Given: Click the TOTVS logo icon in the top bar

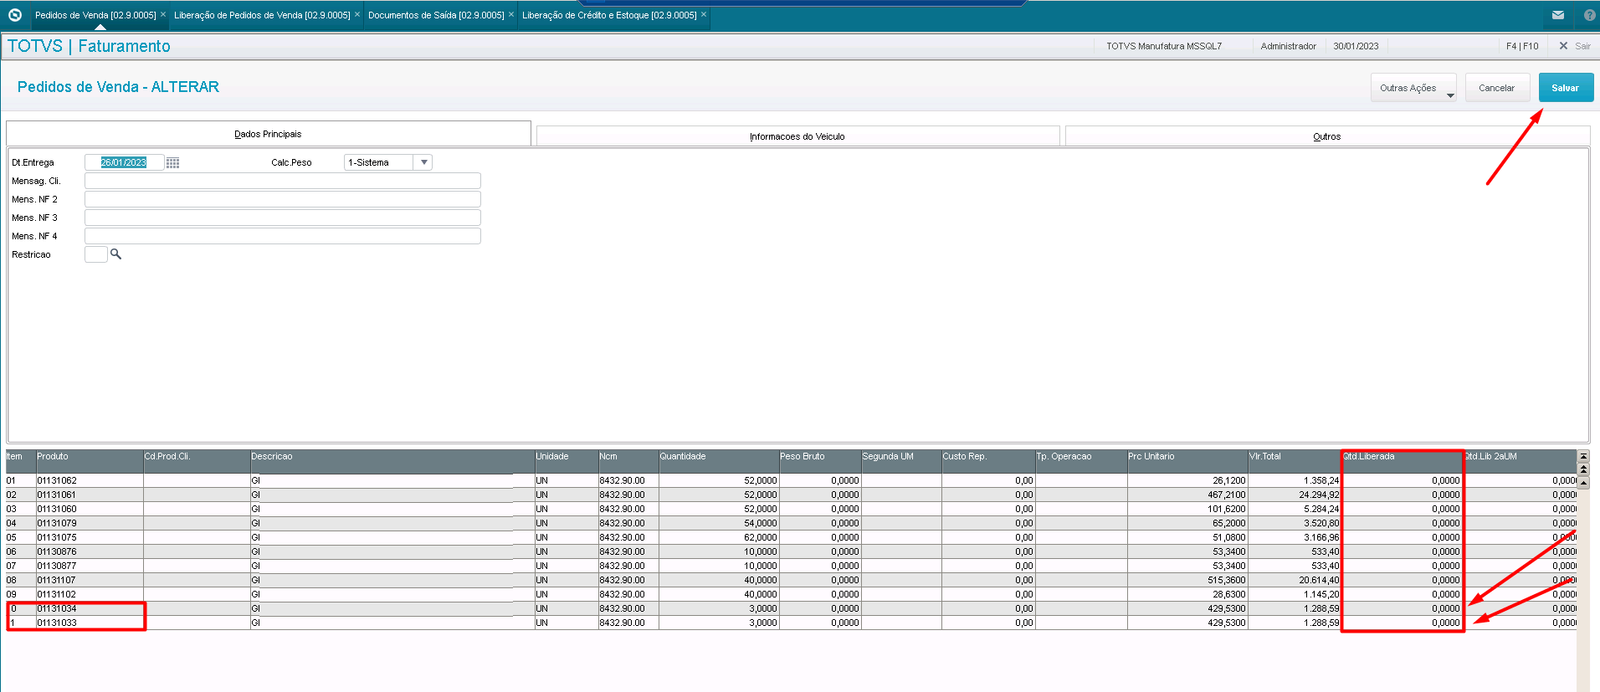Looking at the screenshot, I should (15, 15).
